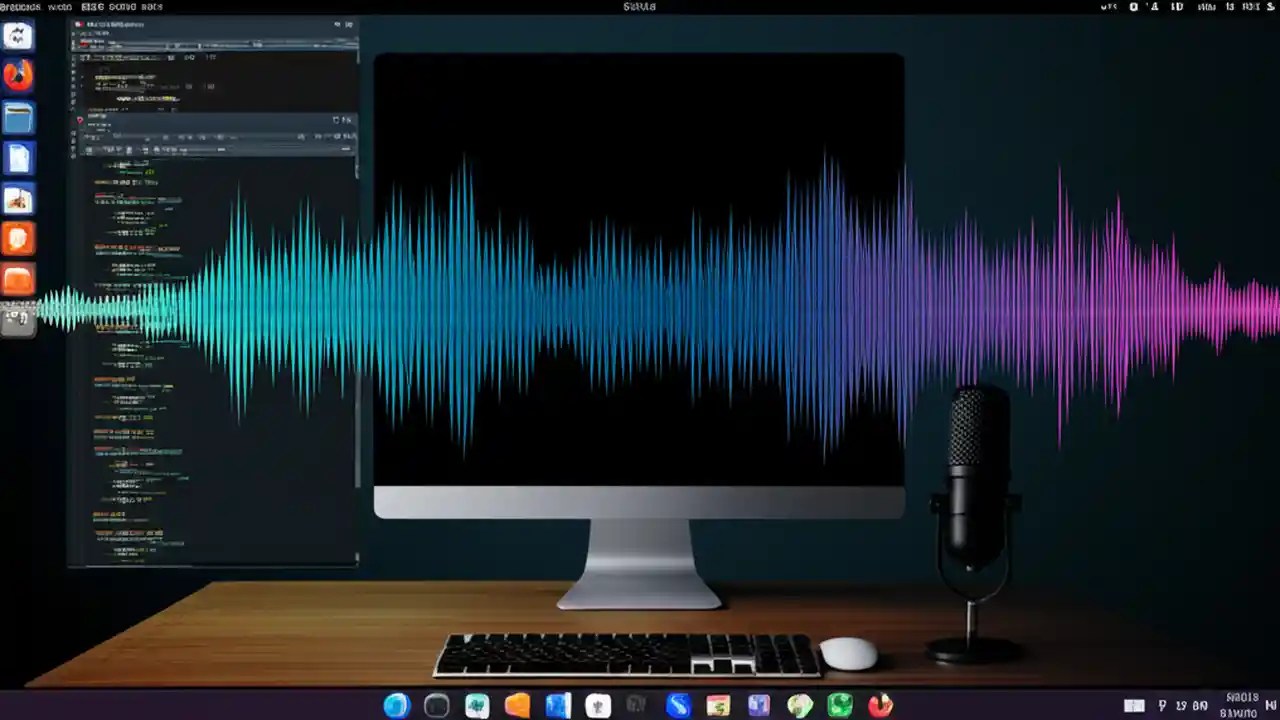Select the document file icon in the dock

[18, 157]
